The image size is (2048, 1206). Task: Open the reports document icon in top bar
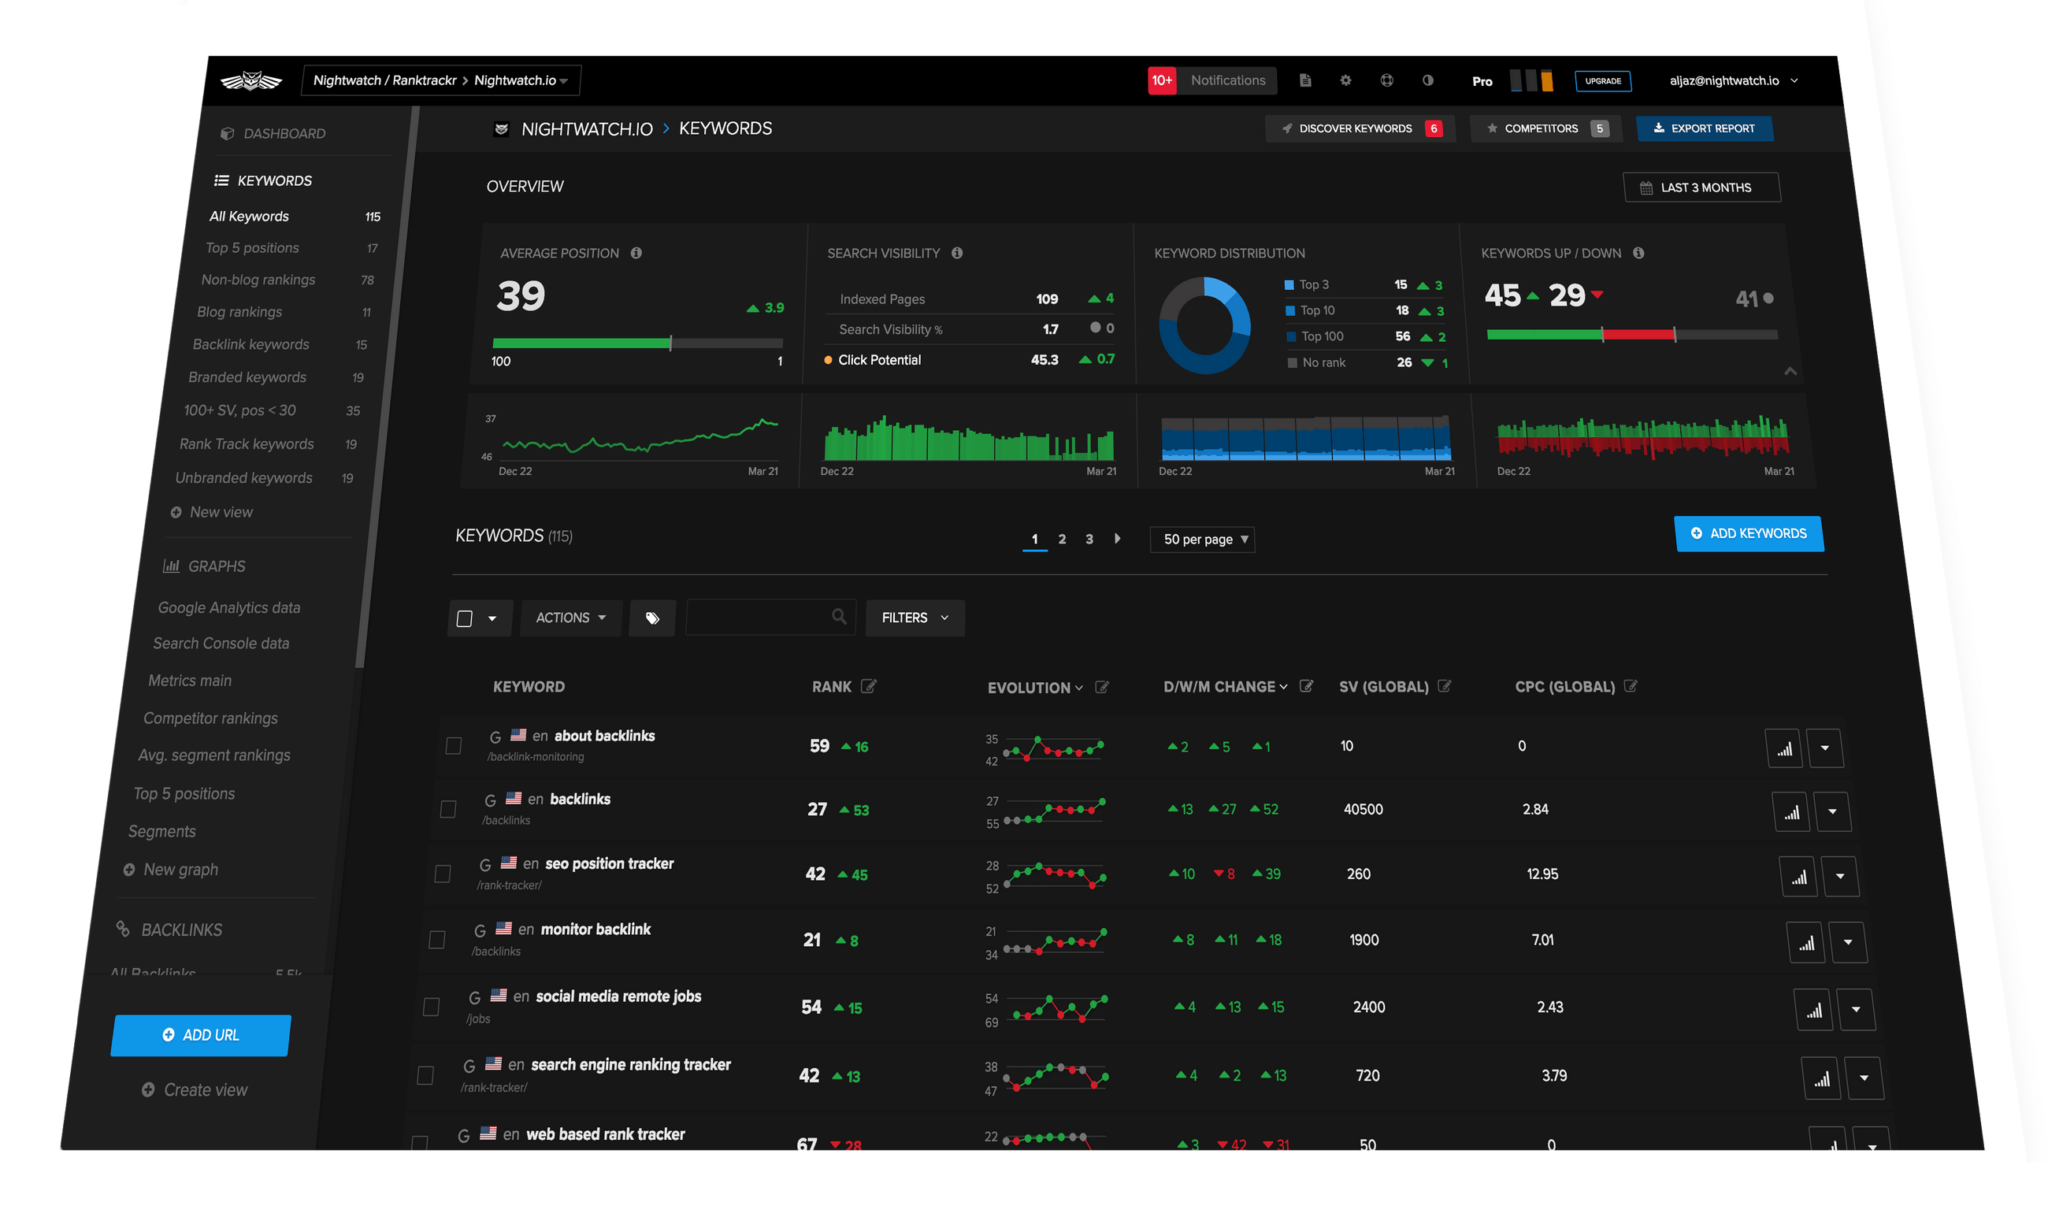click(x=1305, y=80)
